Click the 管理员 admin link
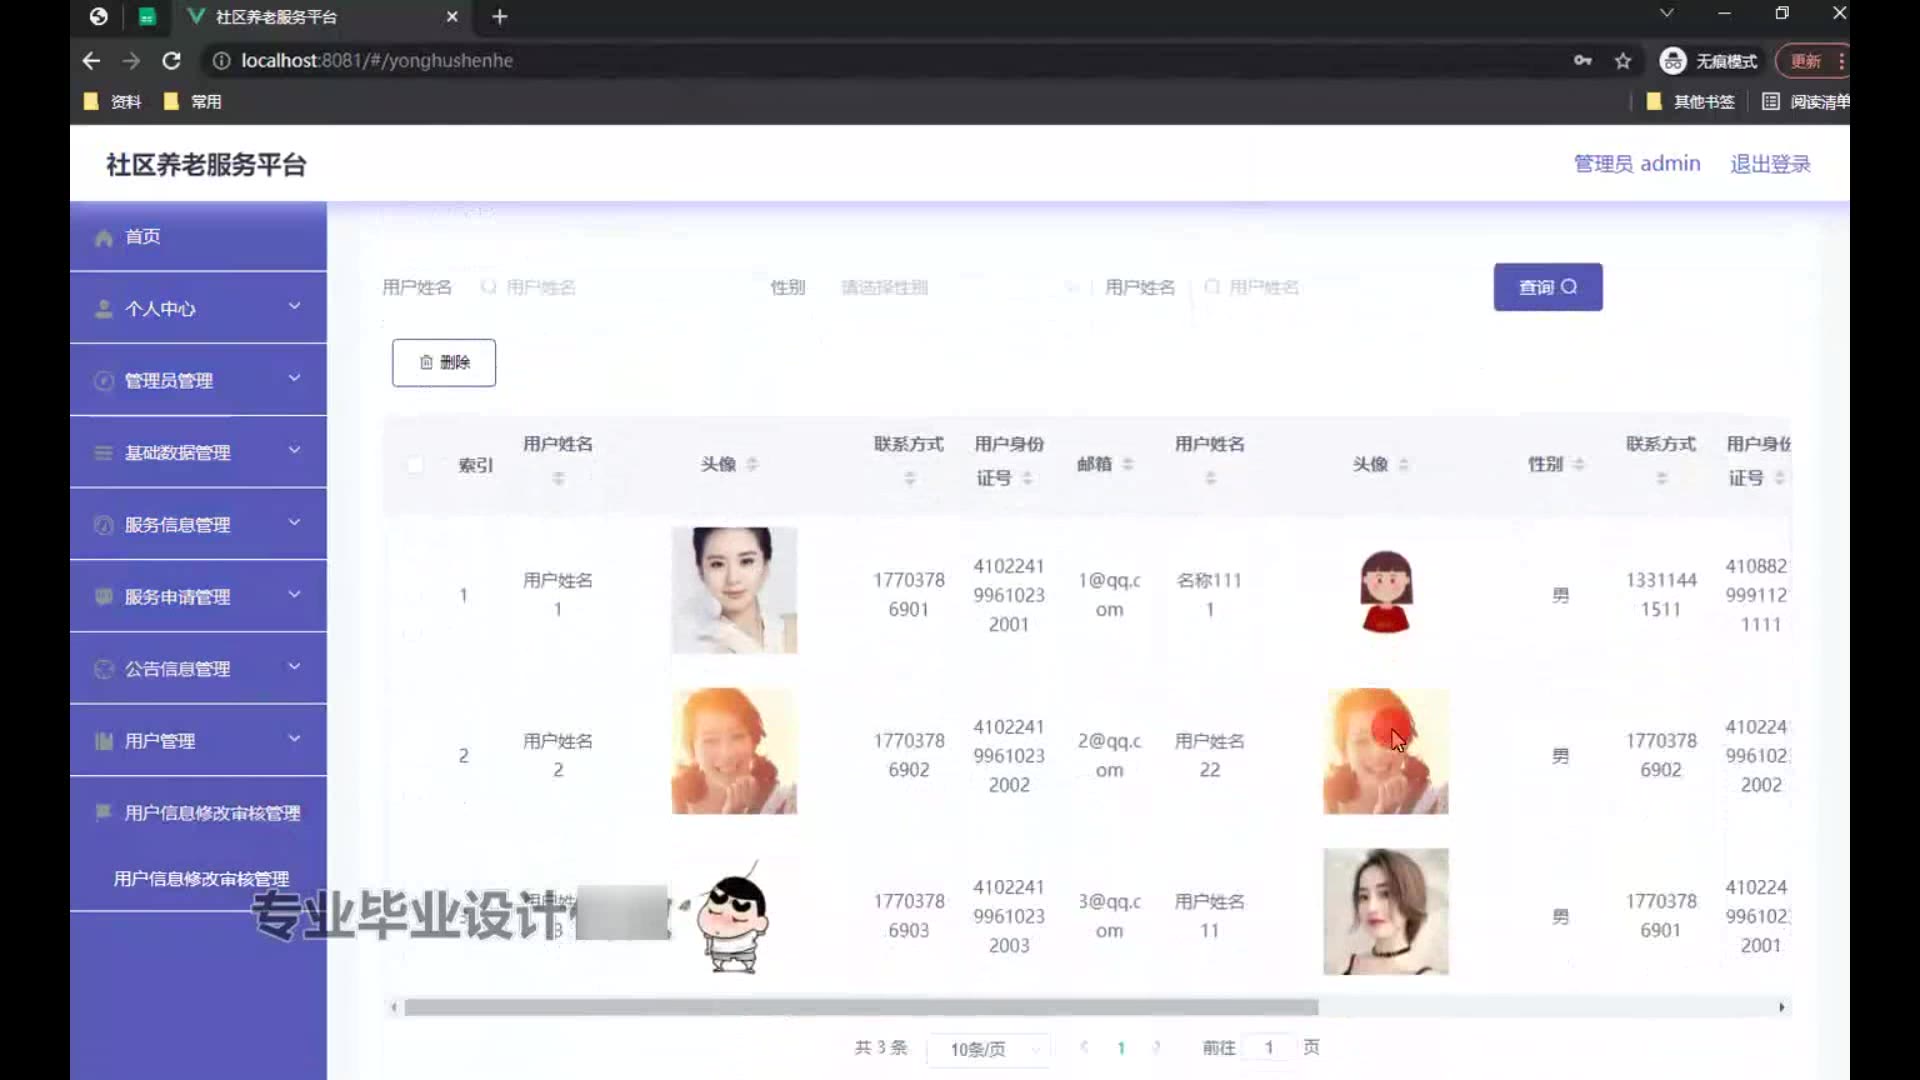The image size is (1920, 1080). tap(1636, 164)
